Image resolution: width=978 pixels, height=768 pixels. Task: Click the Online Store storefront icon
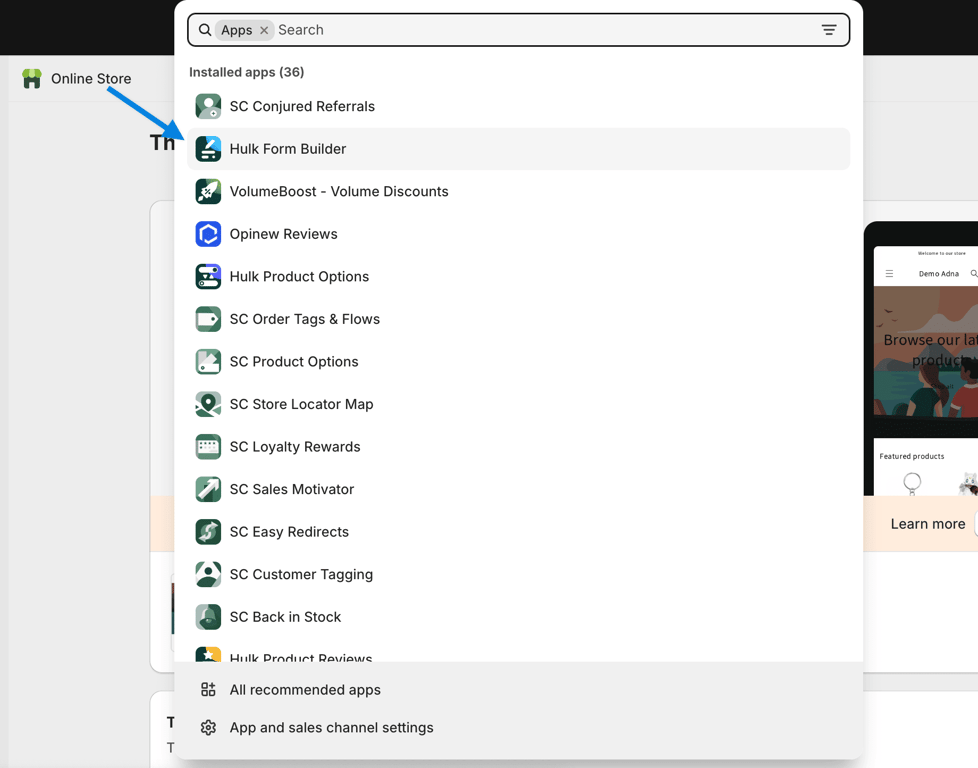(x=32, y=79)
